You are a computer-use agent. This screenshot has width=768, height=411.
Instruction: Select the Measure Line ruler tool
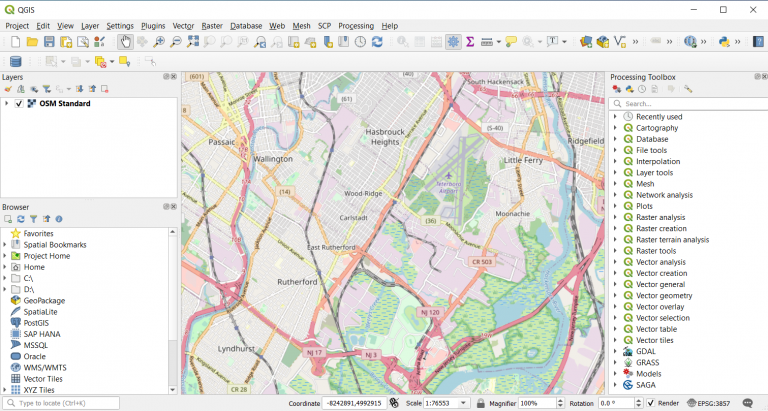pyautogui.click(x=486, y=42)
